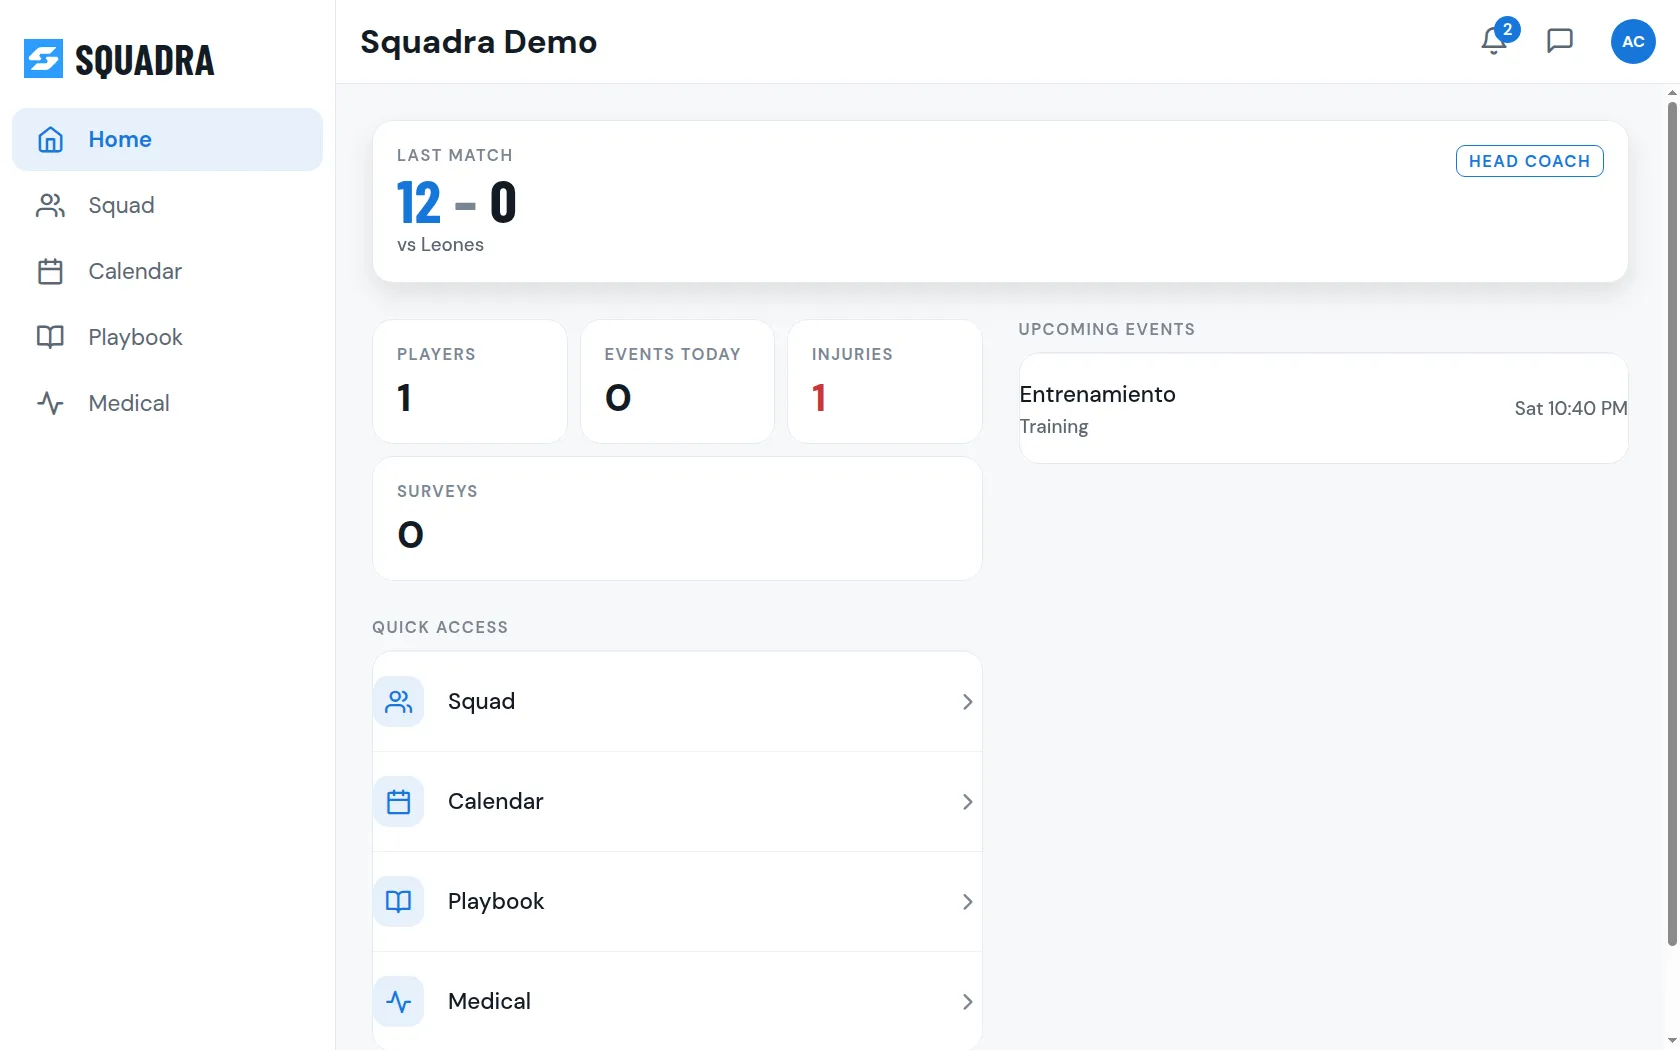Open Squad from the sidebar menu

[167, 205]
